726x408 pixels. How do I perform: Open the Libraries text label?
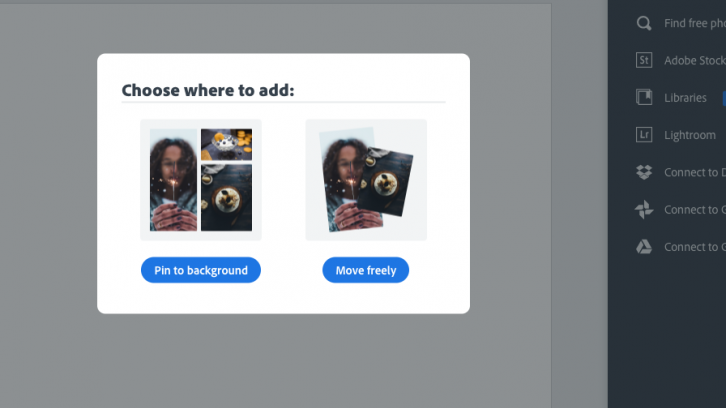685,98
